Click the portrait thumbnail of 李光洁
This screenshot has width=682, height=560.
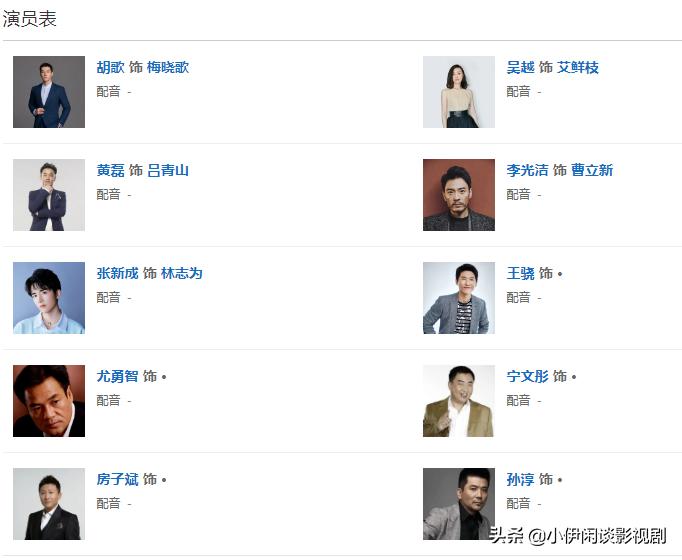pyautogui.click(x=459, y=195)
